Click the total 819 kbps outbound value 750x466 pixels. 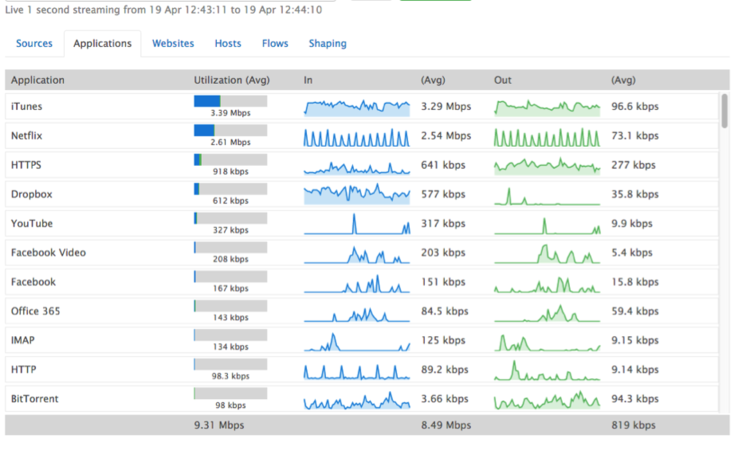point(633,425)
